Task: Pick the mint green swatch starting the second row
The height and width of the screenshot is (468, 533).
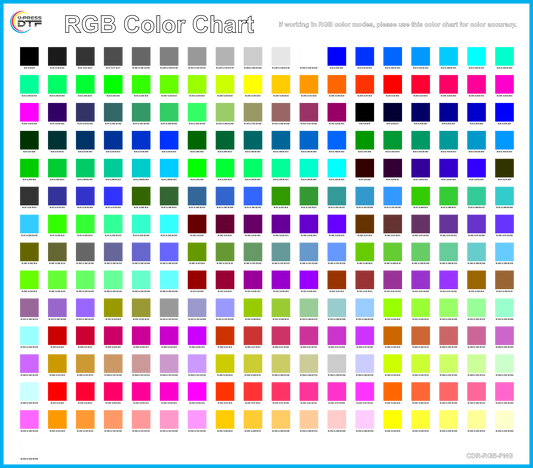Action: 29,84
